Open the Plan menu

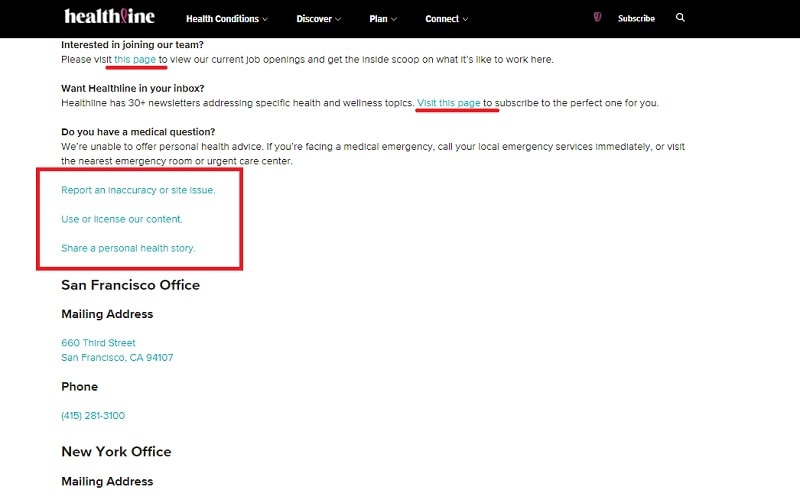click(383, 19)
